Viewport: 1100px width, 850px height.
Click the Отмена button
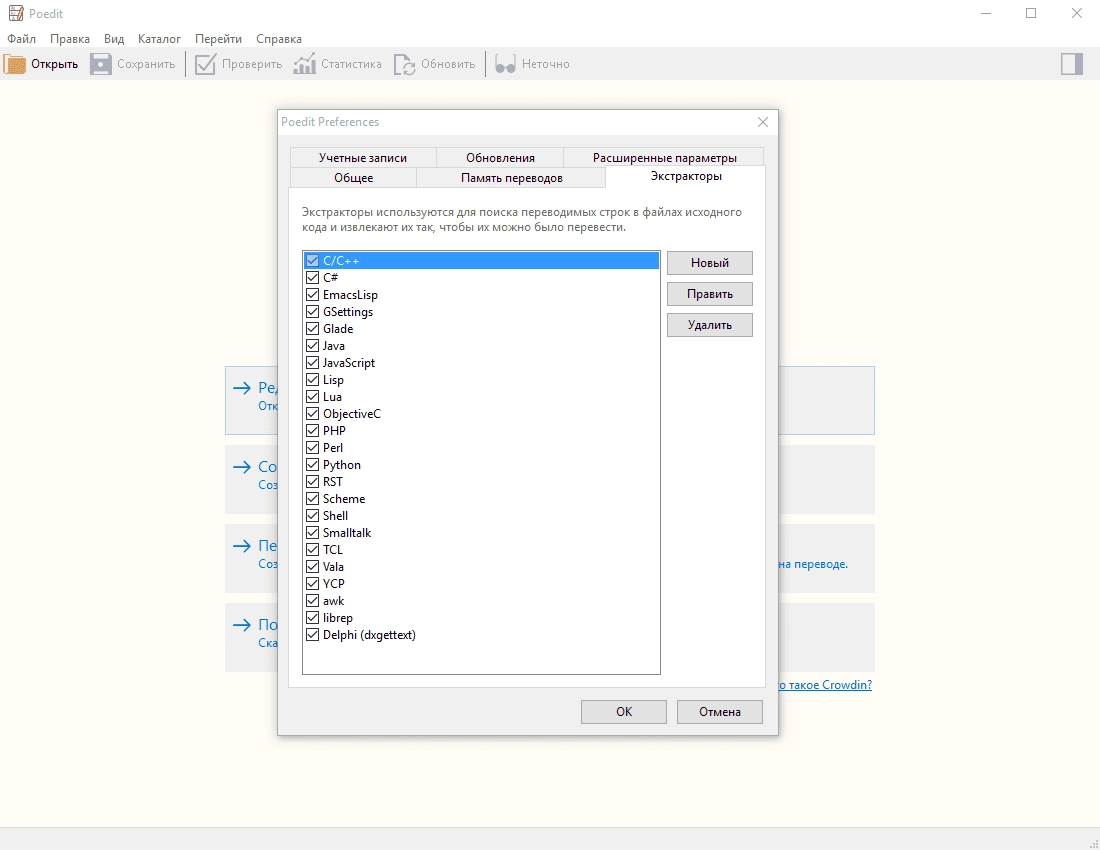tap(720, 712)
